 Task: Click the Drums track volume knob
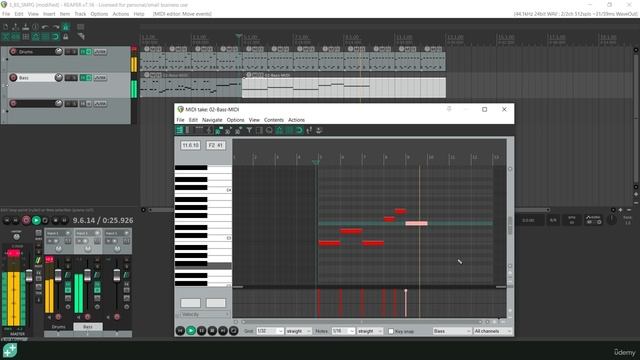(58, 51)
